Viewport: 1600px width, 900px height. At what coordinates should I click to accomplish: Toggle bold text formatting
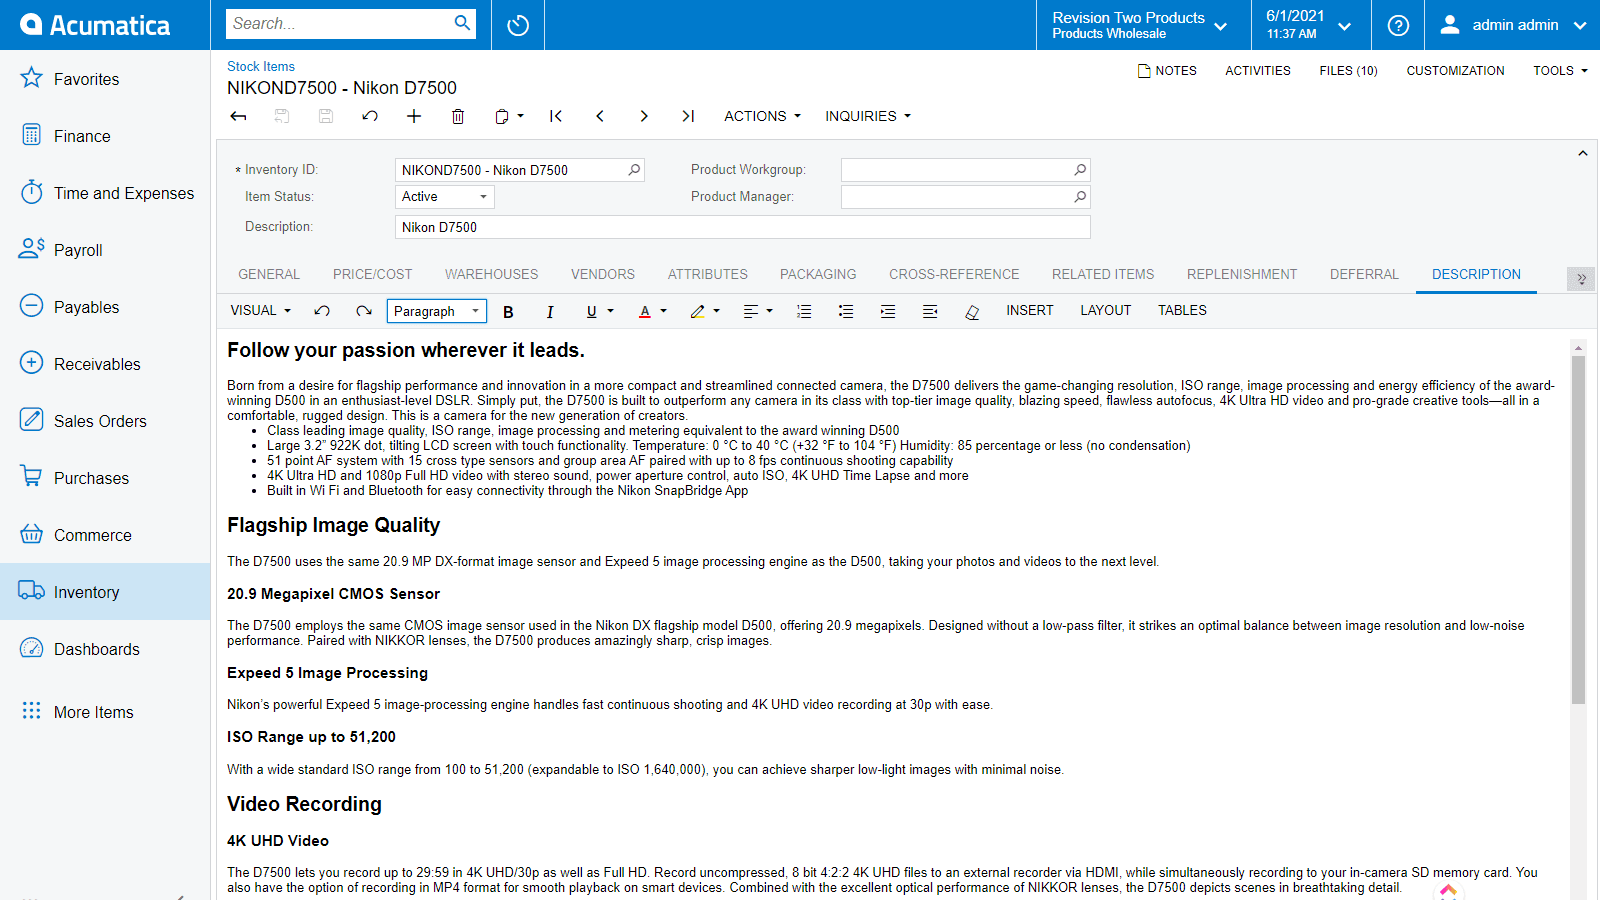point(508,311)
